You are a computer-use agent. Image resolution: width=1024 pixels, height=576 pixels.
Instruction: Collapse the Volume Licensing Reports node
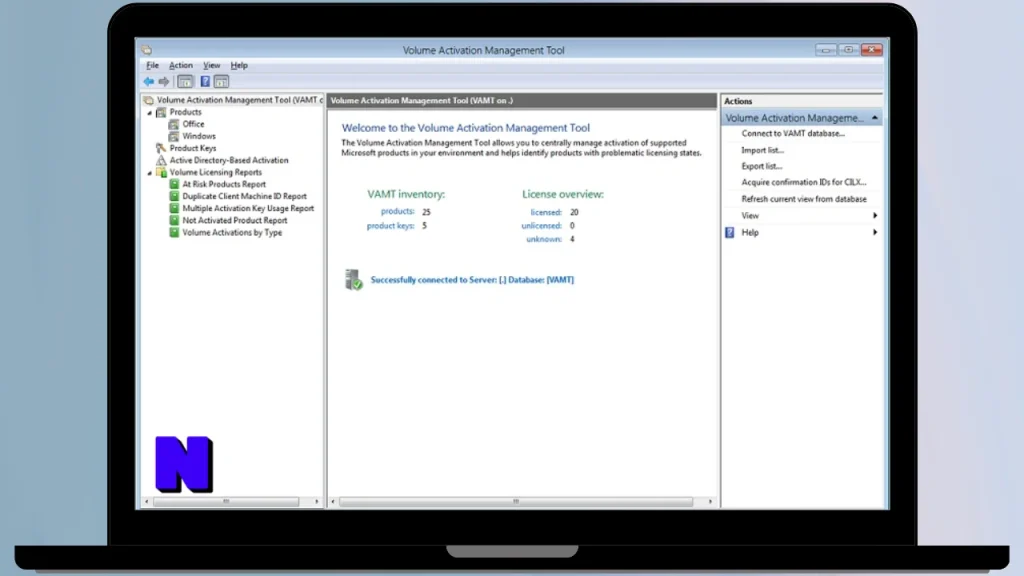(150, 173)
